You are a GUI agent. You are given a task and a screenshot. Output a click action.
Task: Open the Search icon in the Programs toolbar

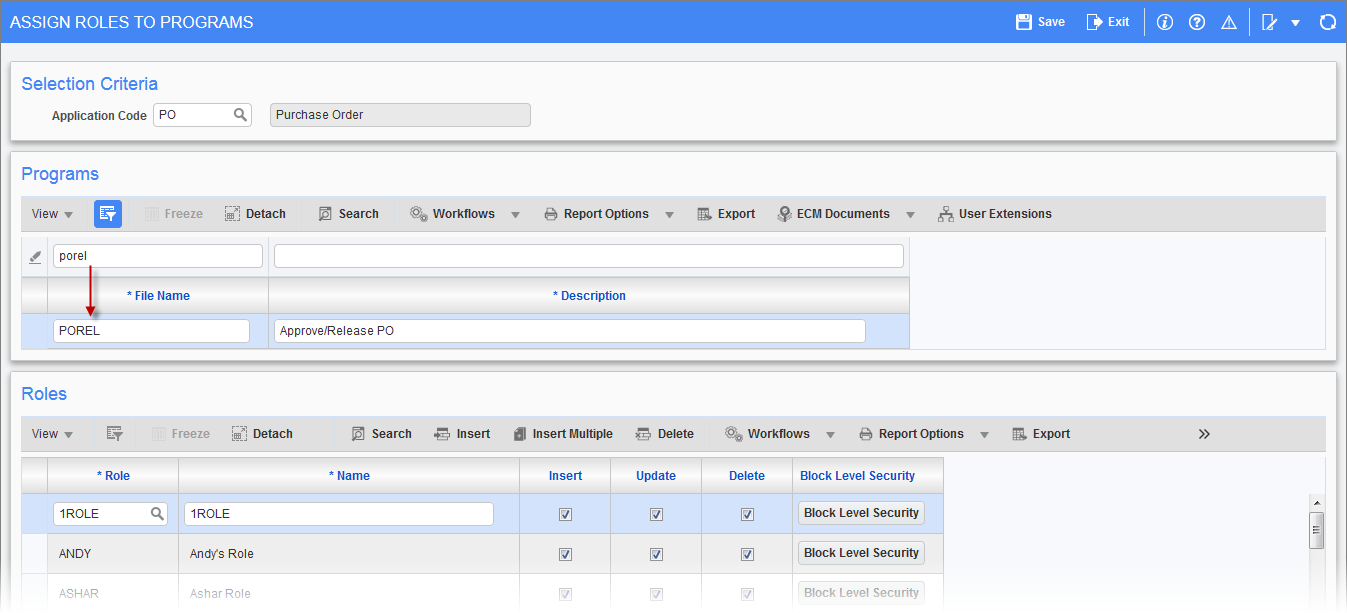click(x=348, y=213)
